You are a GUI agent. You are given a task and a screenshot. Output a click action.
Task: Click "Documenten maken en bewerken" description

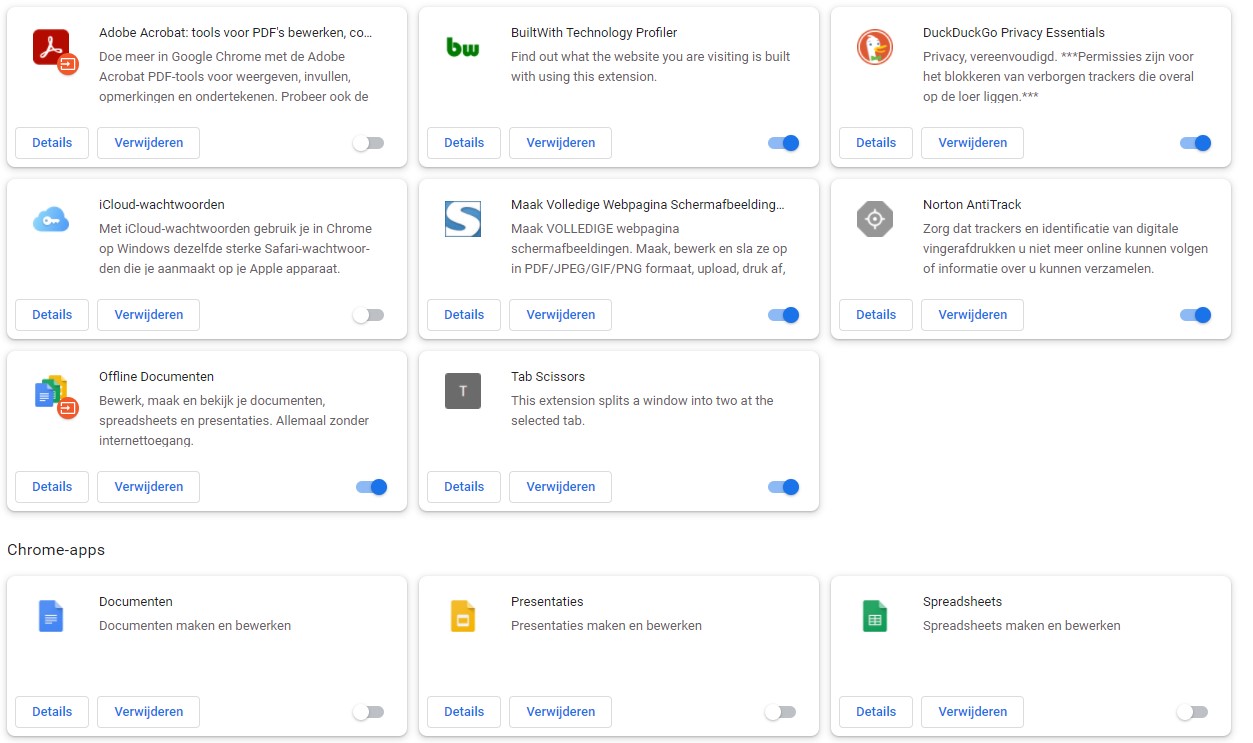(195, 626)
